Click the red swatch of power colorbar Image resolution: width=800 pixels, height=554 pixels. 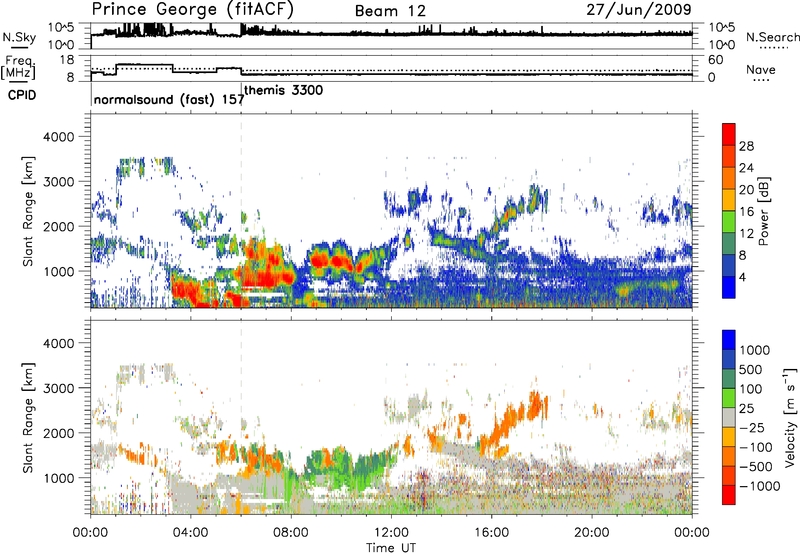729,135
